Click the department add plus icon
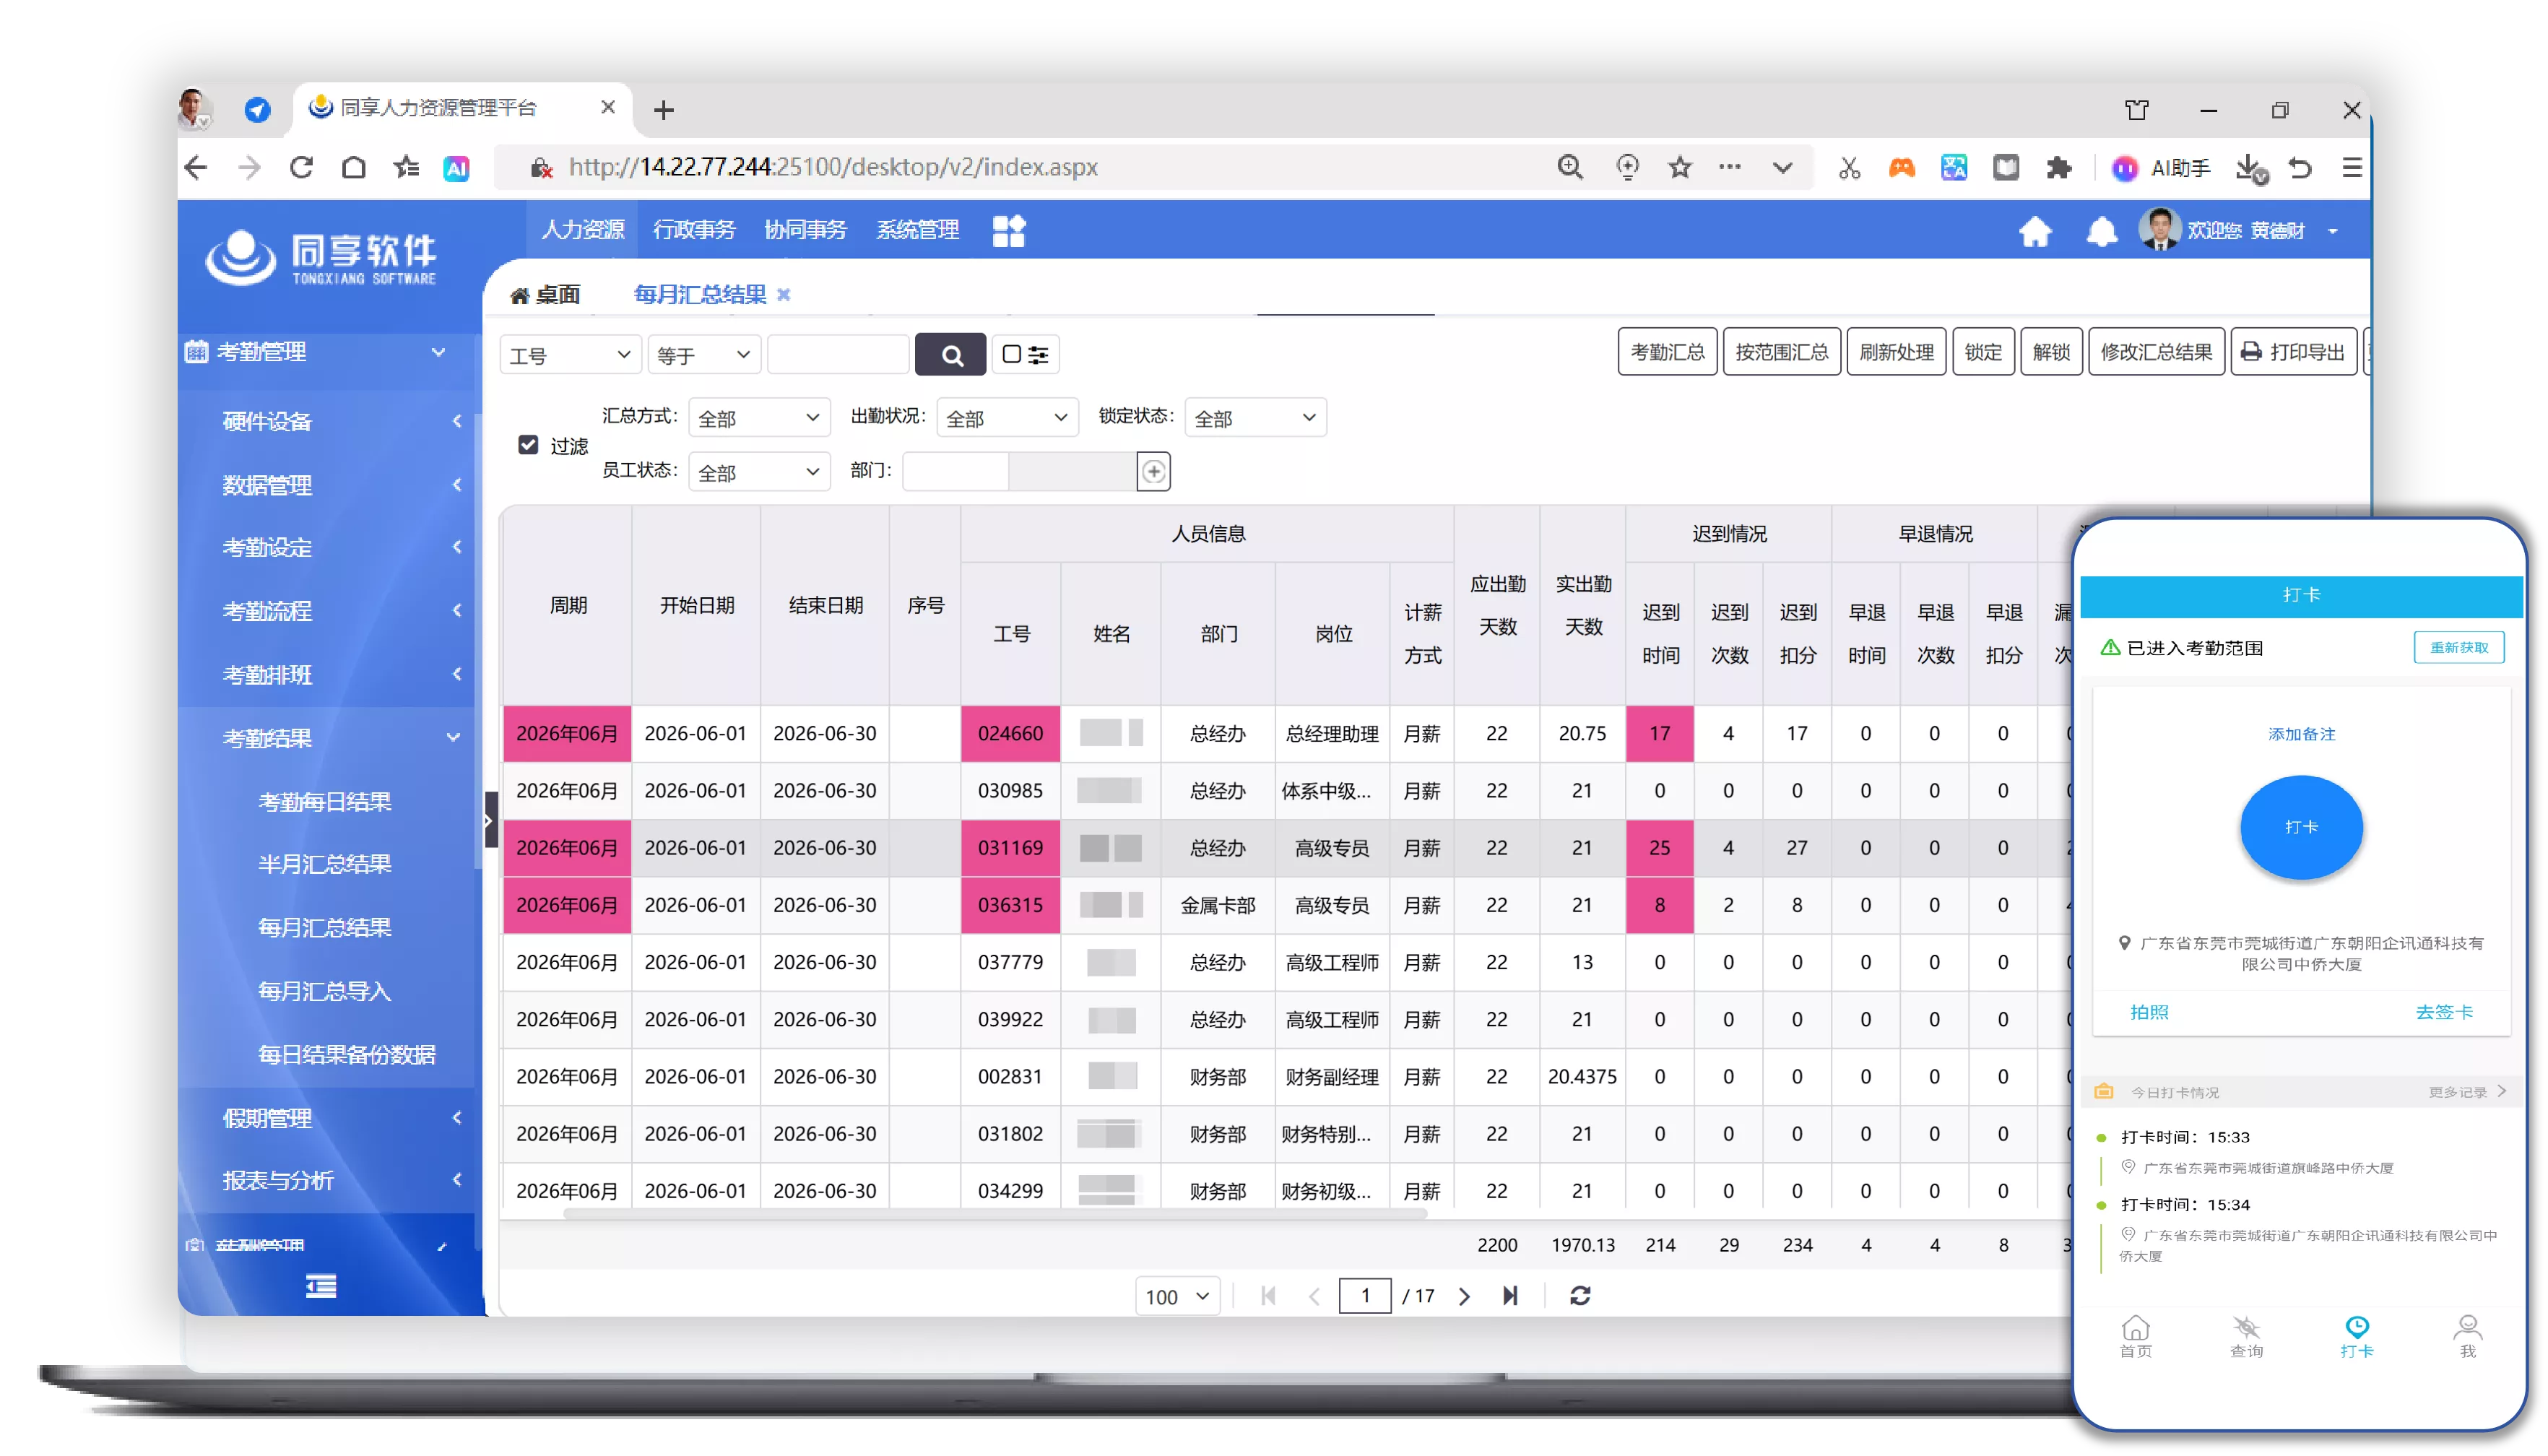2548x1456 pixels. (1153, 471)
